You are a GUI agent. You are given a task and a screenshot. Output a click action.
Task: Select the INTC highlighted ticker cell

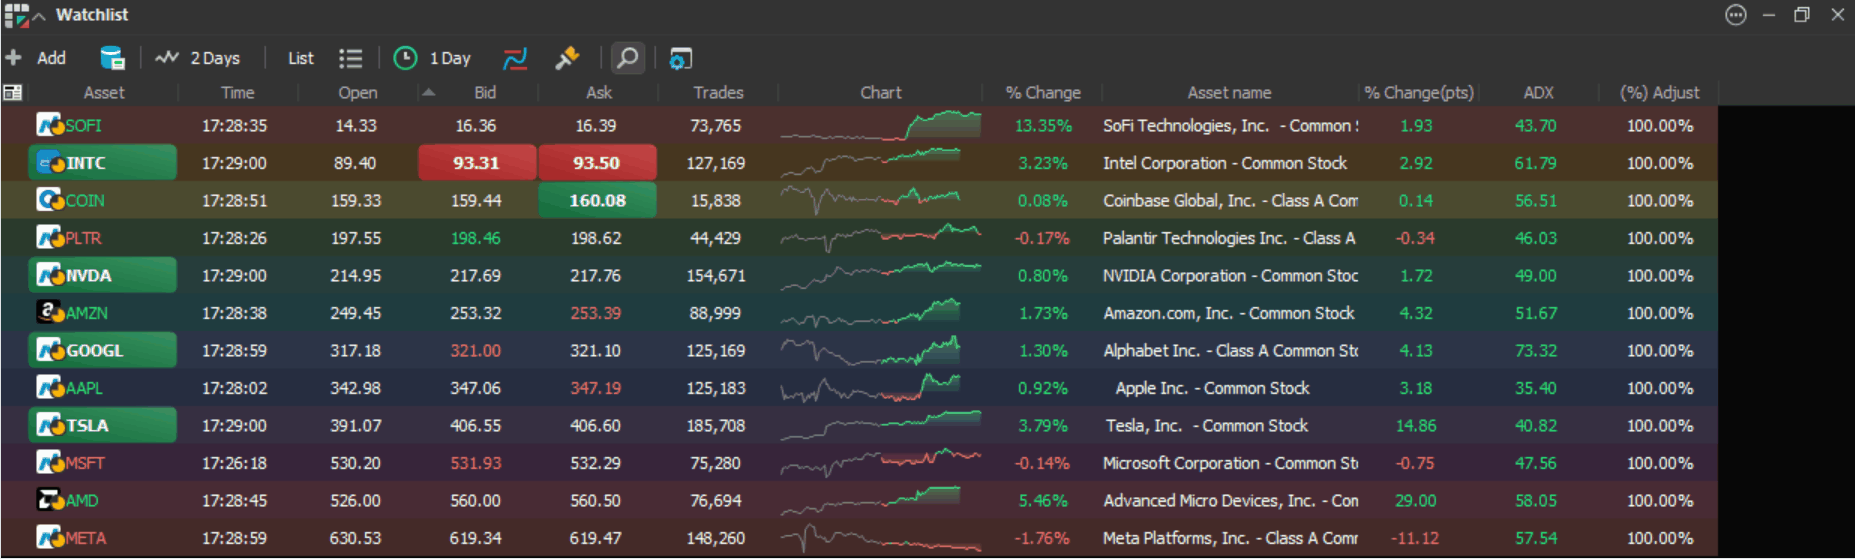(103, 163)
